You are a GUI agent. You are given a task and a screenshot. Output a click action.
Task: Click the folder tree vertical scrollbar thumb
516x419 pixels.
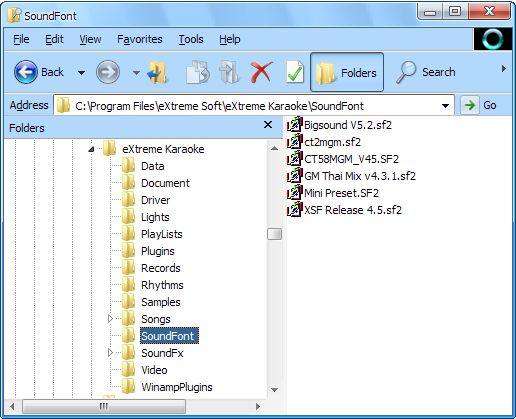click(x=274, y=234)
